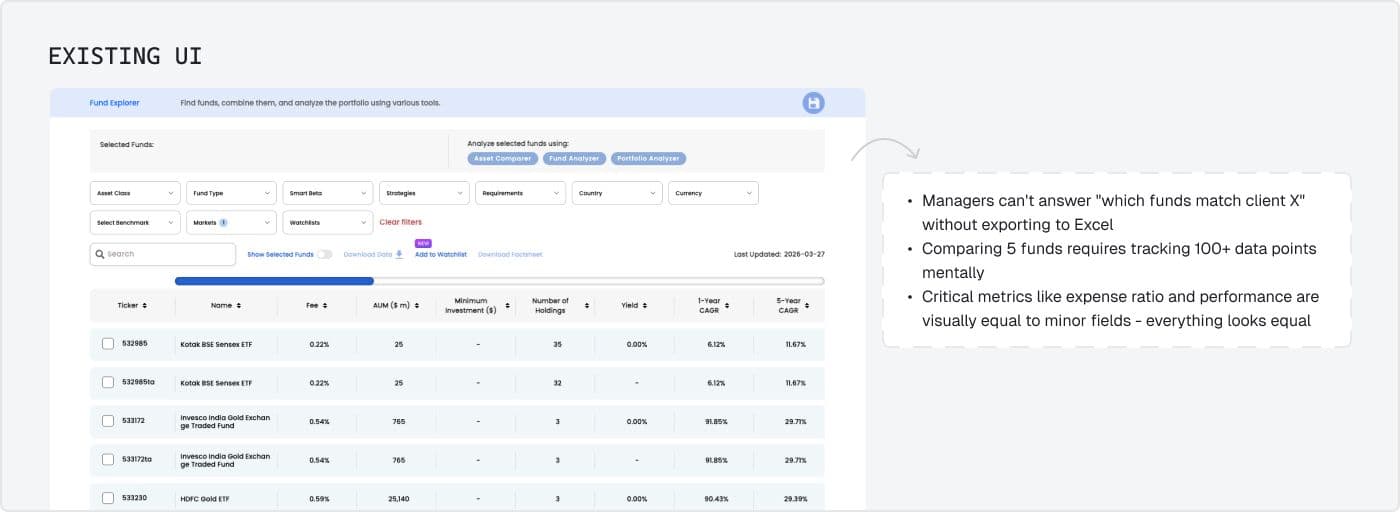Image resolution: width=1400 pixels, height=512 pixels.
Task: Click the sort arrows next to Yield
Action: [x=646, y=305]
